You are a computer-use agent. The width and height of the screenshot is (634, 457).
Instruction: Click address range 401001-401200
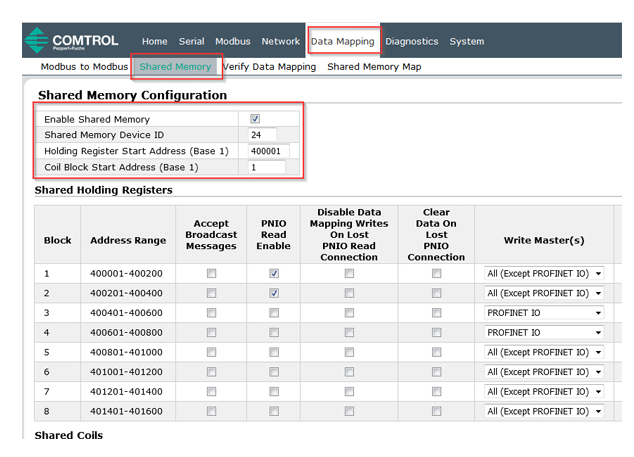(126, 372)
